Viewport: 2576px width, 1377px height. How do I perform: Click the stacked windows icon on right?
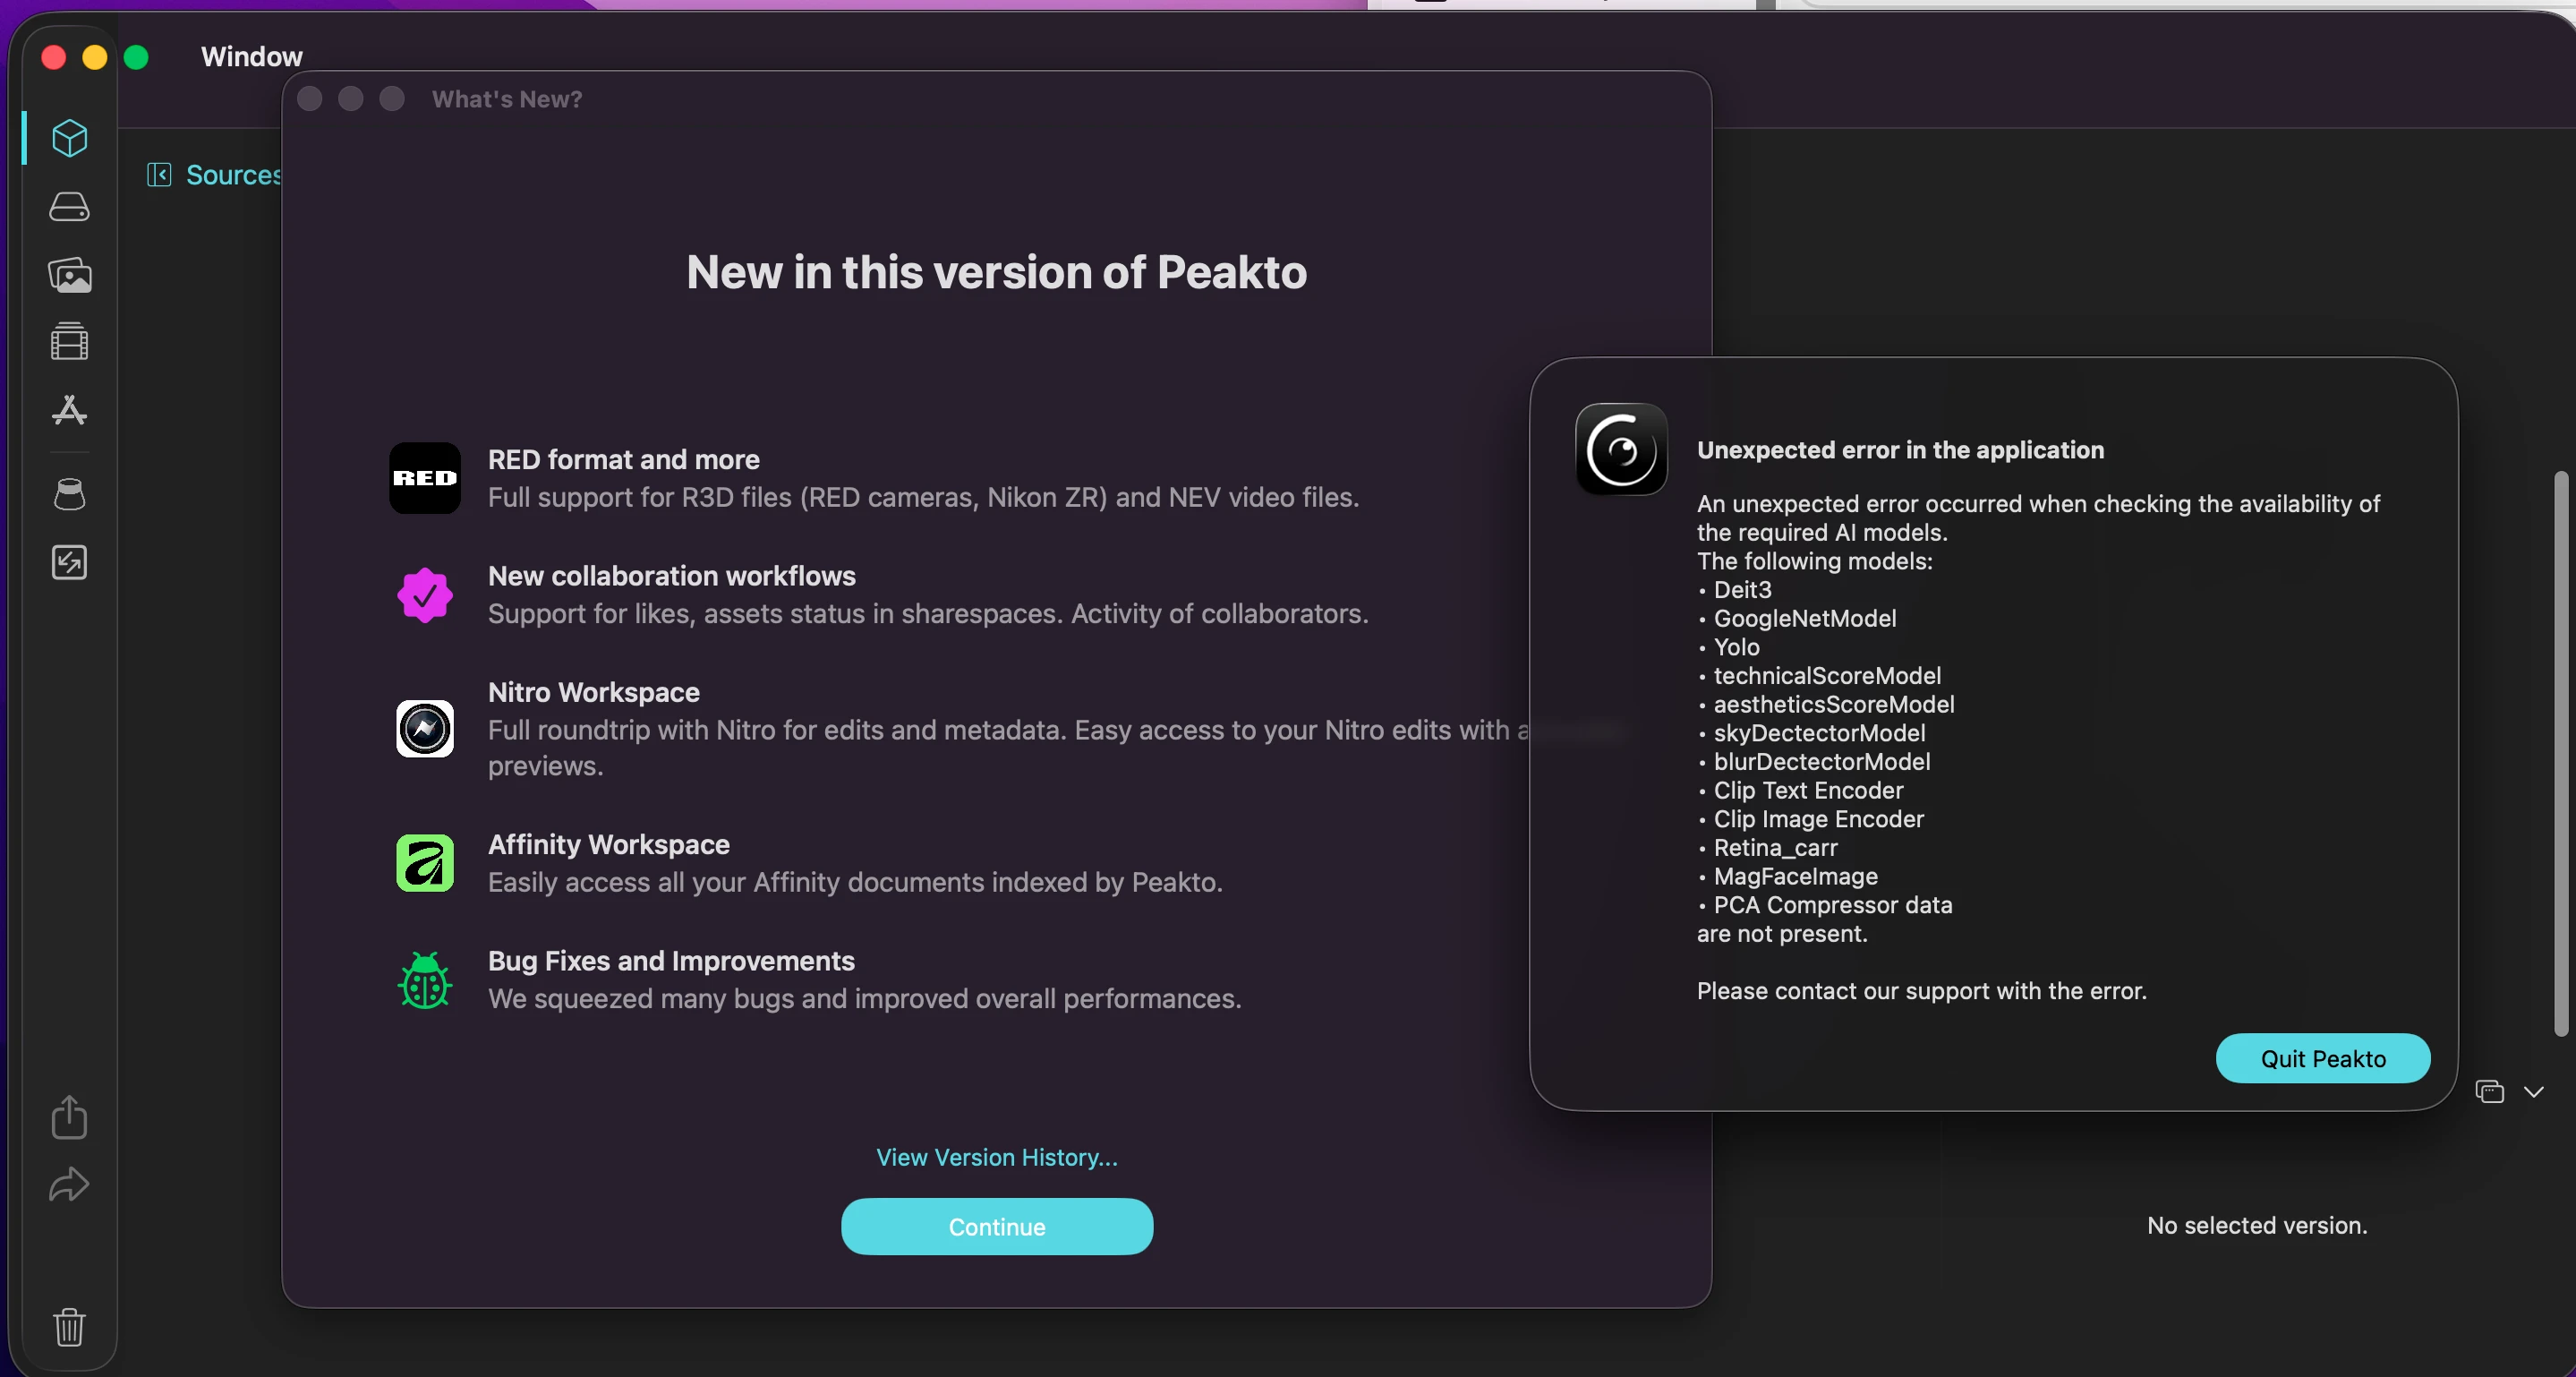[2489, 1091]
